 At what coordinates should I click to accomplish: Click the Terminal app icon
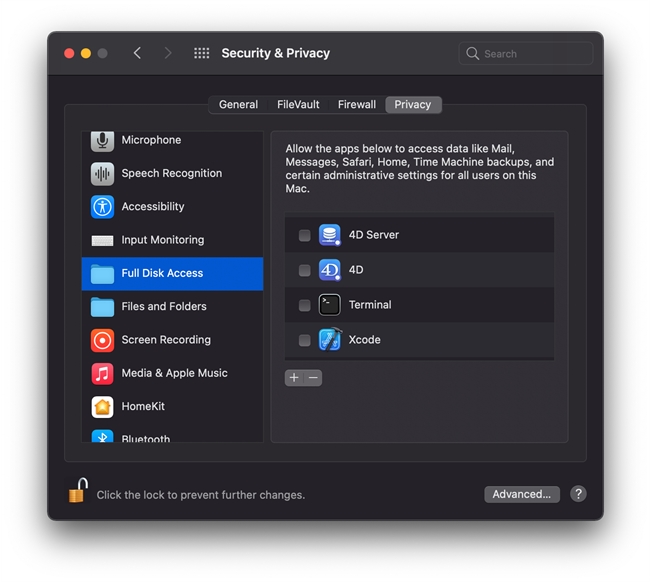click(330, 305)
